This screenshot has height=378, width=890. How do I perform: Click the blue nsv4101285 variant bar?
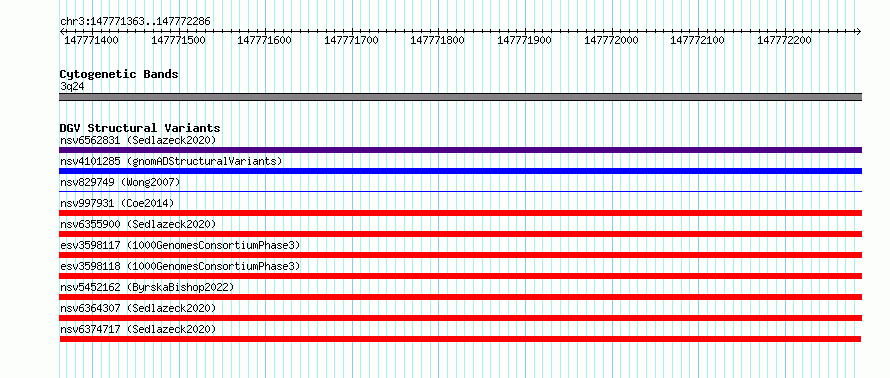pos(460,171)
